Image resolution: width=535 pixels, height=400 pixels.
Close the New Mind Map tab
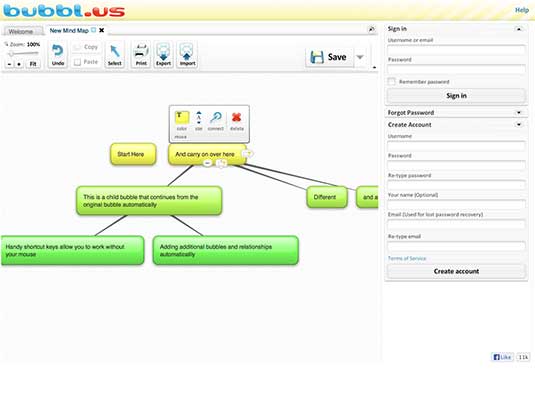coord(102,30)
